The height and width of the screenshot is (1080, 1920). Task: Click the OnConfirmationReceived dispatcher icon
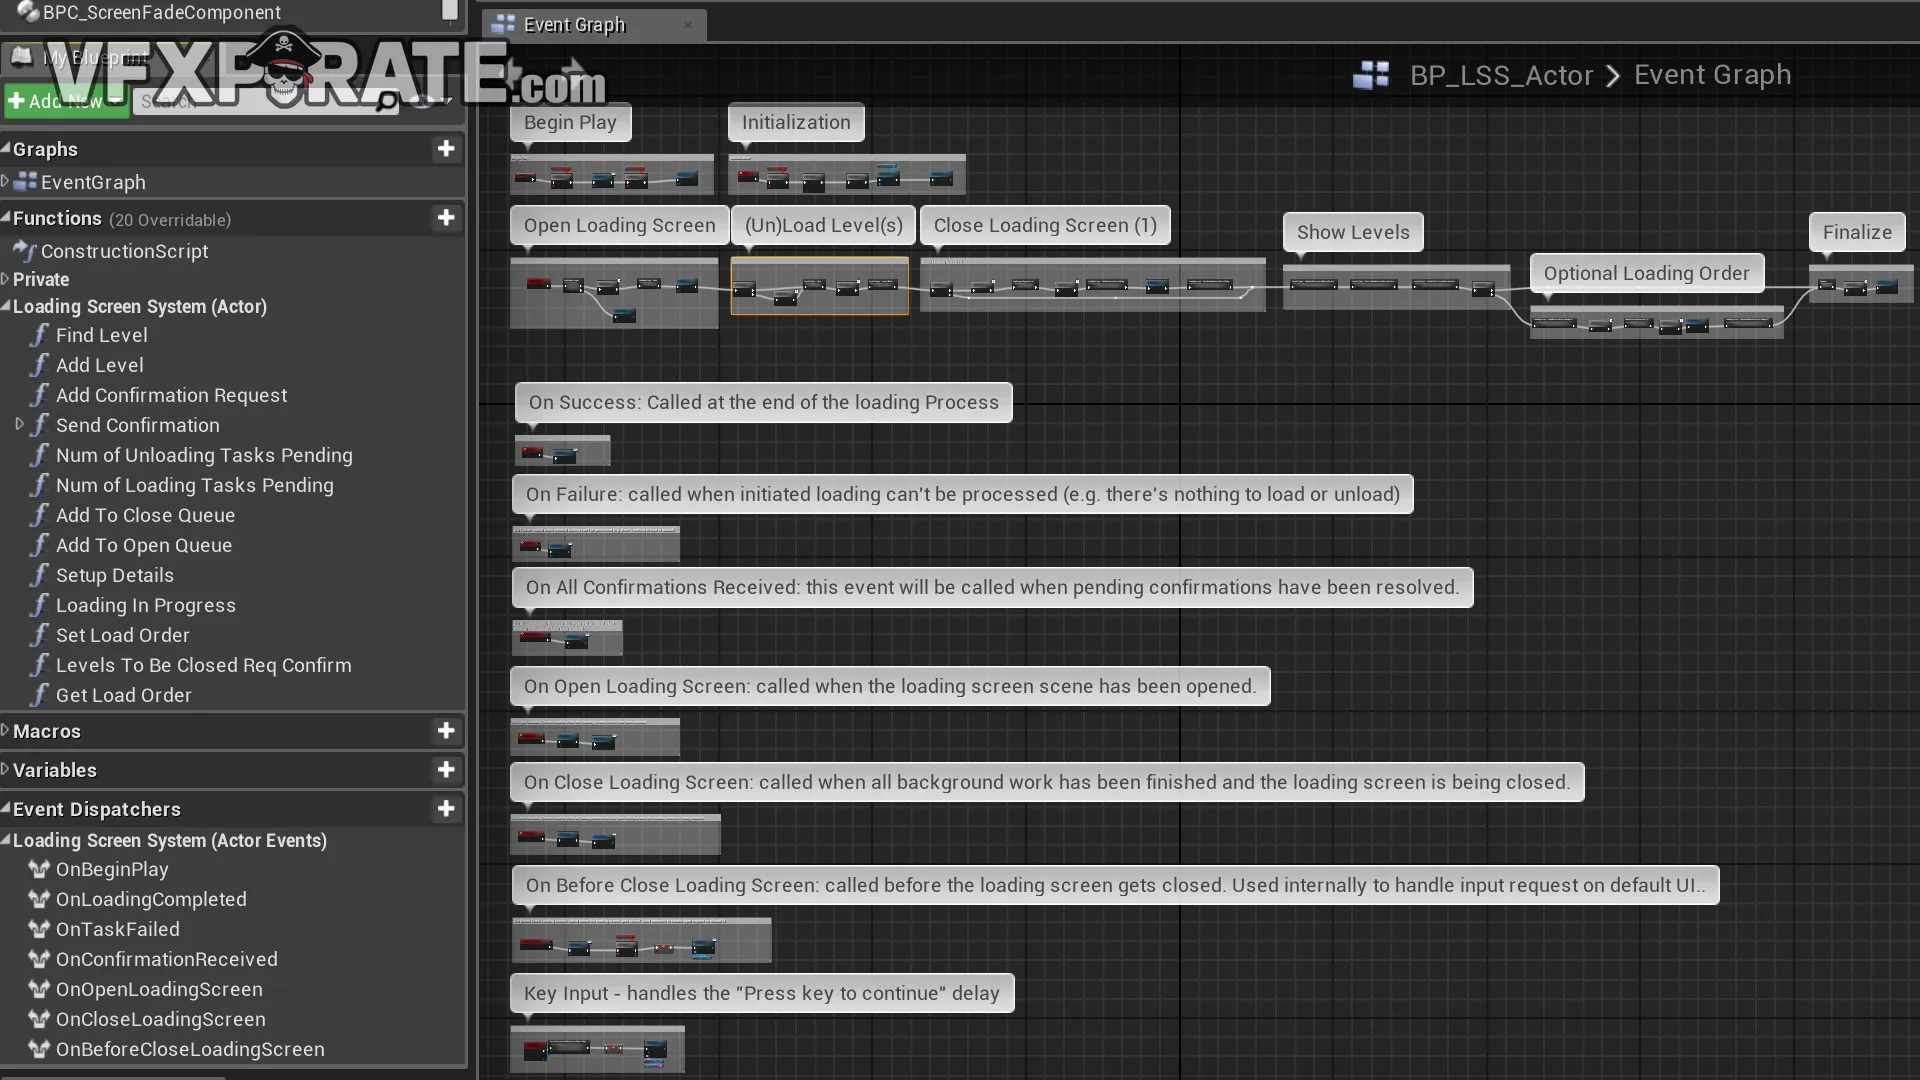point(39,959)
